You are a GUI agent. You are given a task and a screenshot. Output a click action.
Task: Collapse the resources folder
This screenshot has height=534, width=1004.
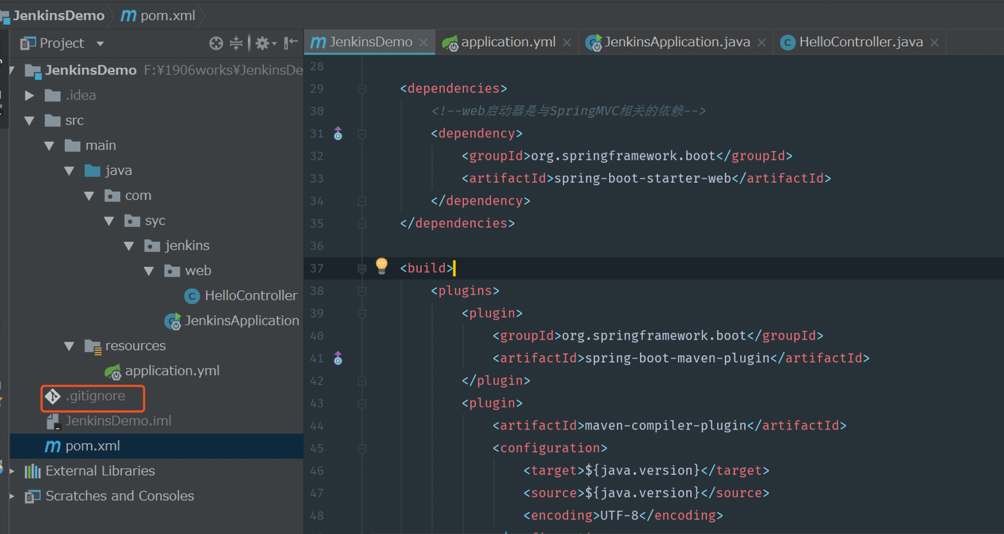[x=69, y=346]
